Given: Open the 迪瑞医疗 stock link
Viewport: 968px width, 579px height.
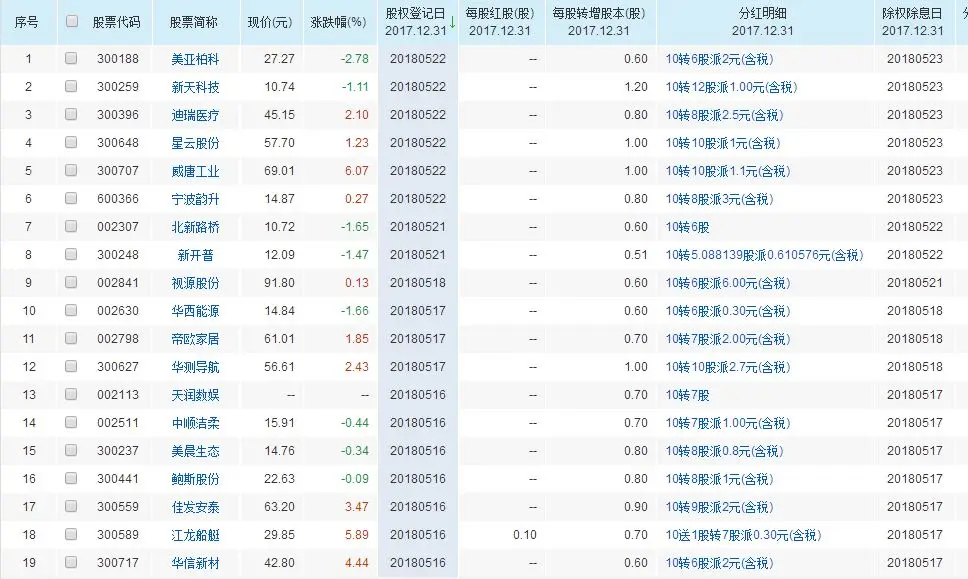Looking at the screenshot, I should [198, 114].
